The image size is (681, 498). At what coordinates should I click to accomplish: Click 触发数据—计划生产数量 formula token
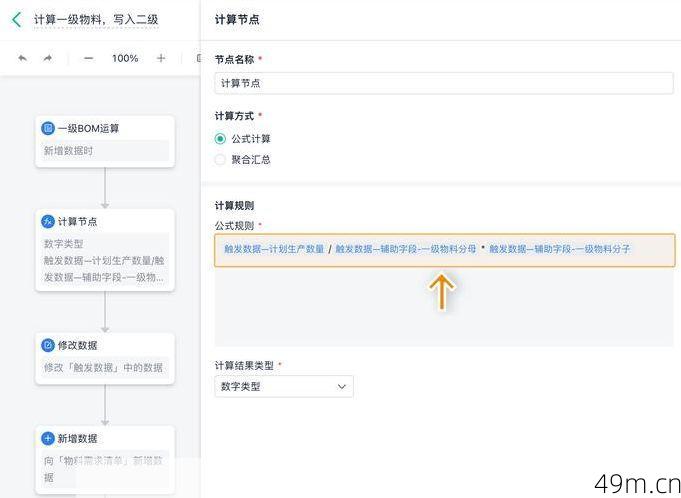pyautogui.click(x=274, y=249)
